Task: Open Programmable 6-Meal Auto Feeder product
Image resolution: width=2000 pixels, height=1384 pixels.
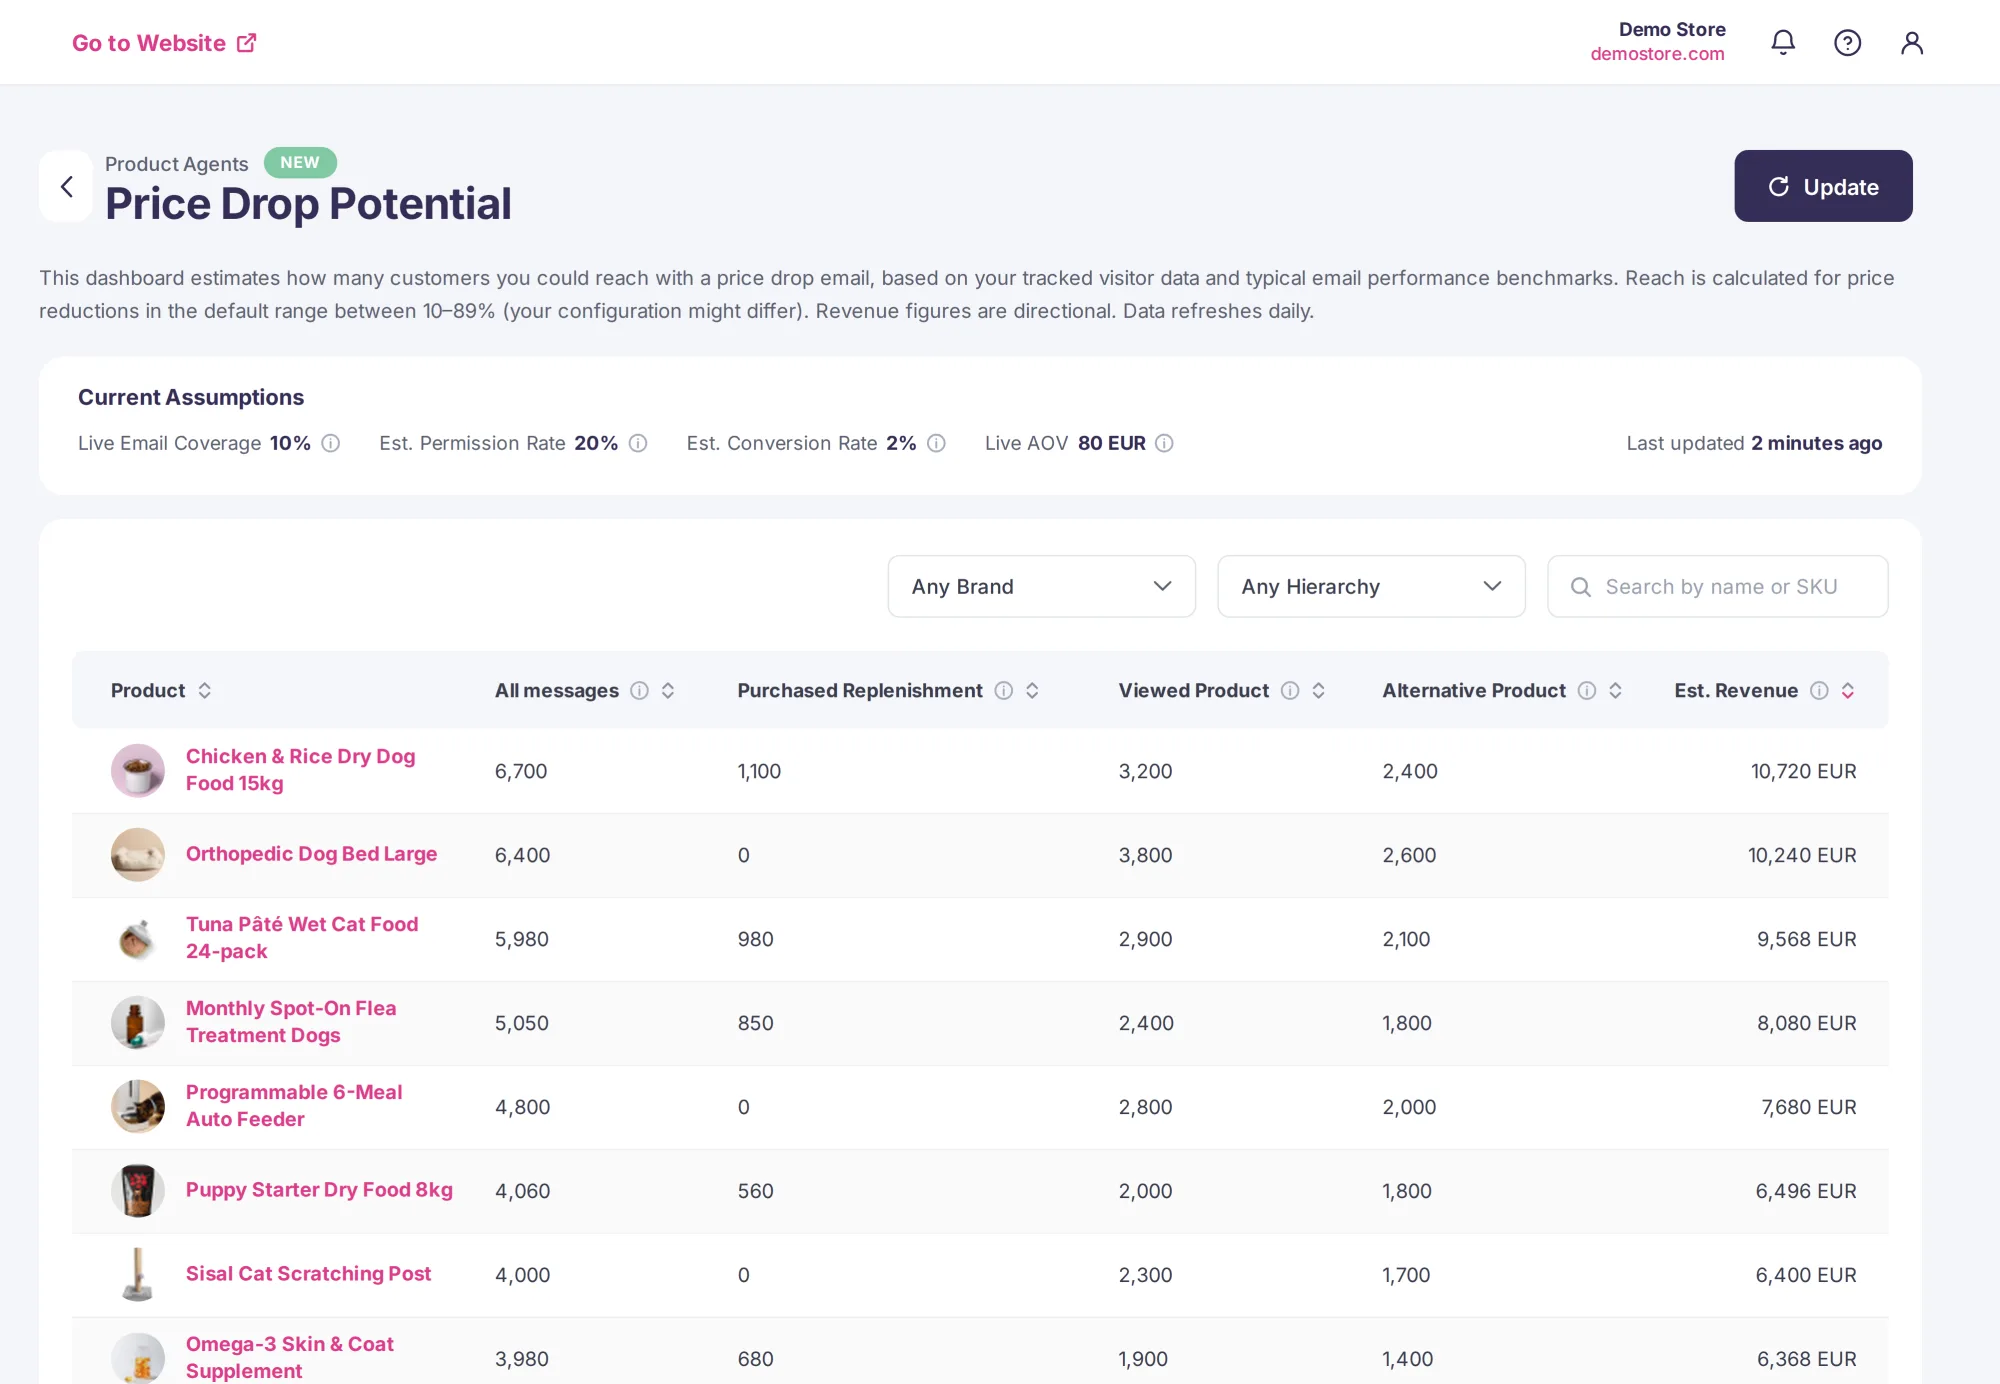Action: [x=294, y=1106]
